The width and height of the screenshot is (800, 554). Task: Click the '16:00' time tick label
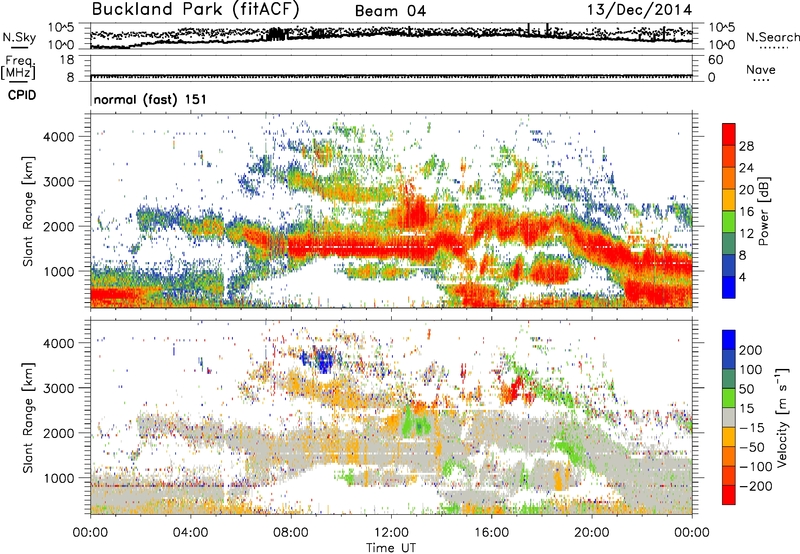[491, 533]
